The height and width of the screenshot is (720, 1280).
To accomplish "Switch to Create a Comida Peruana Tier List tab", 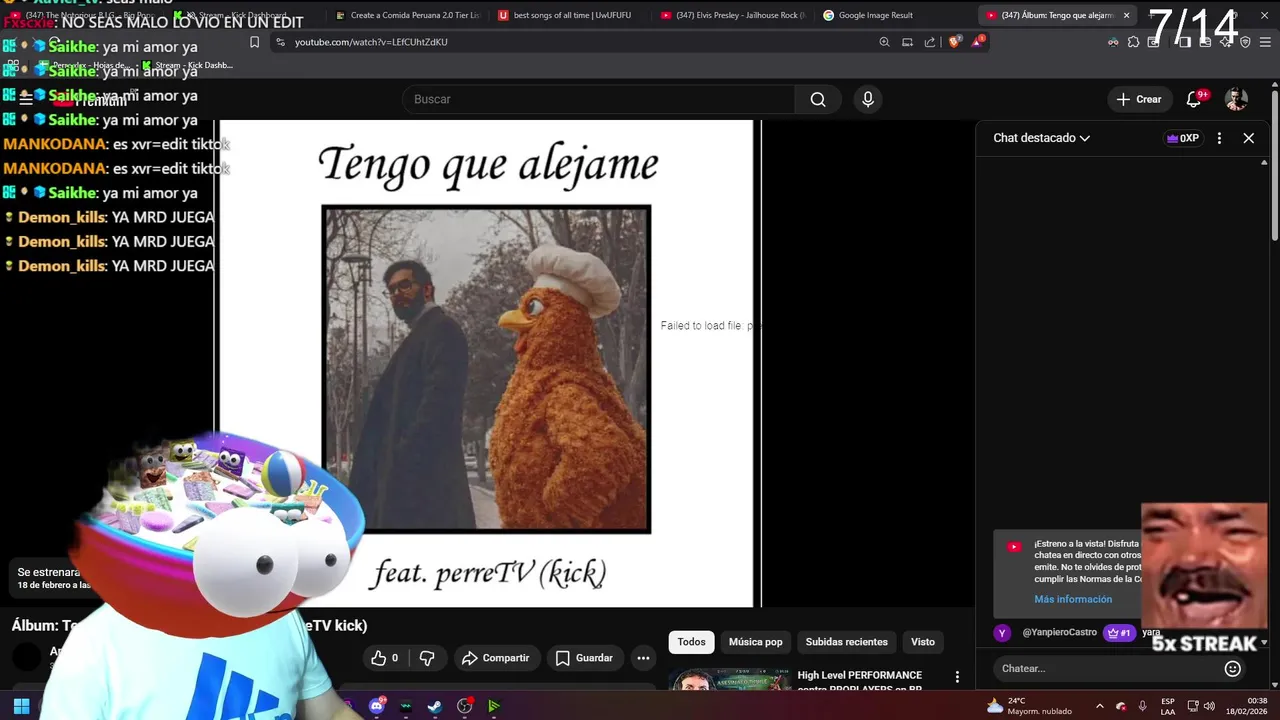I will [408, 15].
